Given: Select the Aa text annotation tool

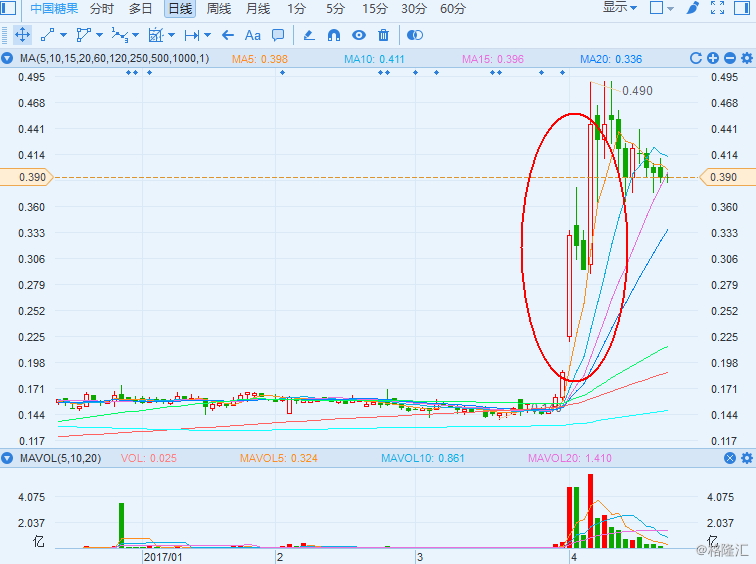Looking at the screenshot, I should (253, 35).
